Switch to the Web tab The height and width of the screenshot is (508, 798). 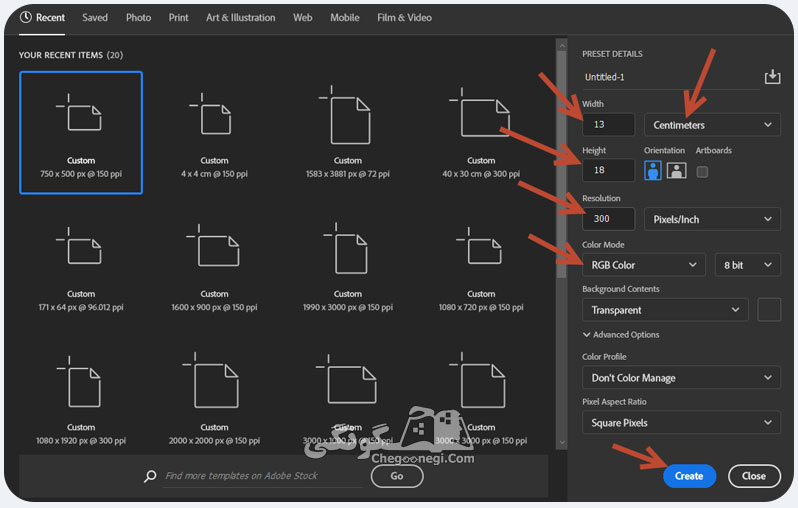[x=303, y=18]
